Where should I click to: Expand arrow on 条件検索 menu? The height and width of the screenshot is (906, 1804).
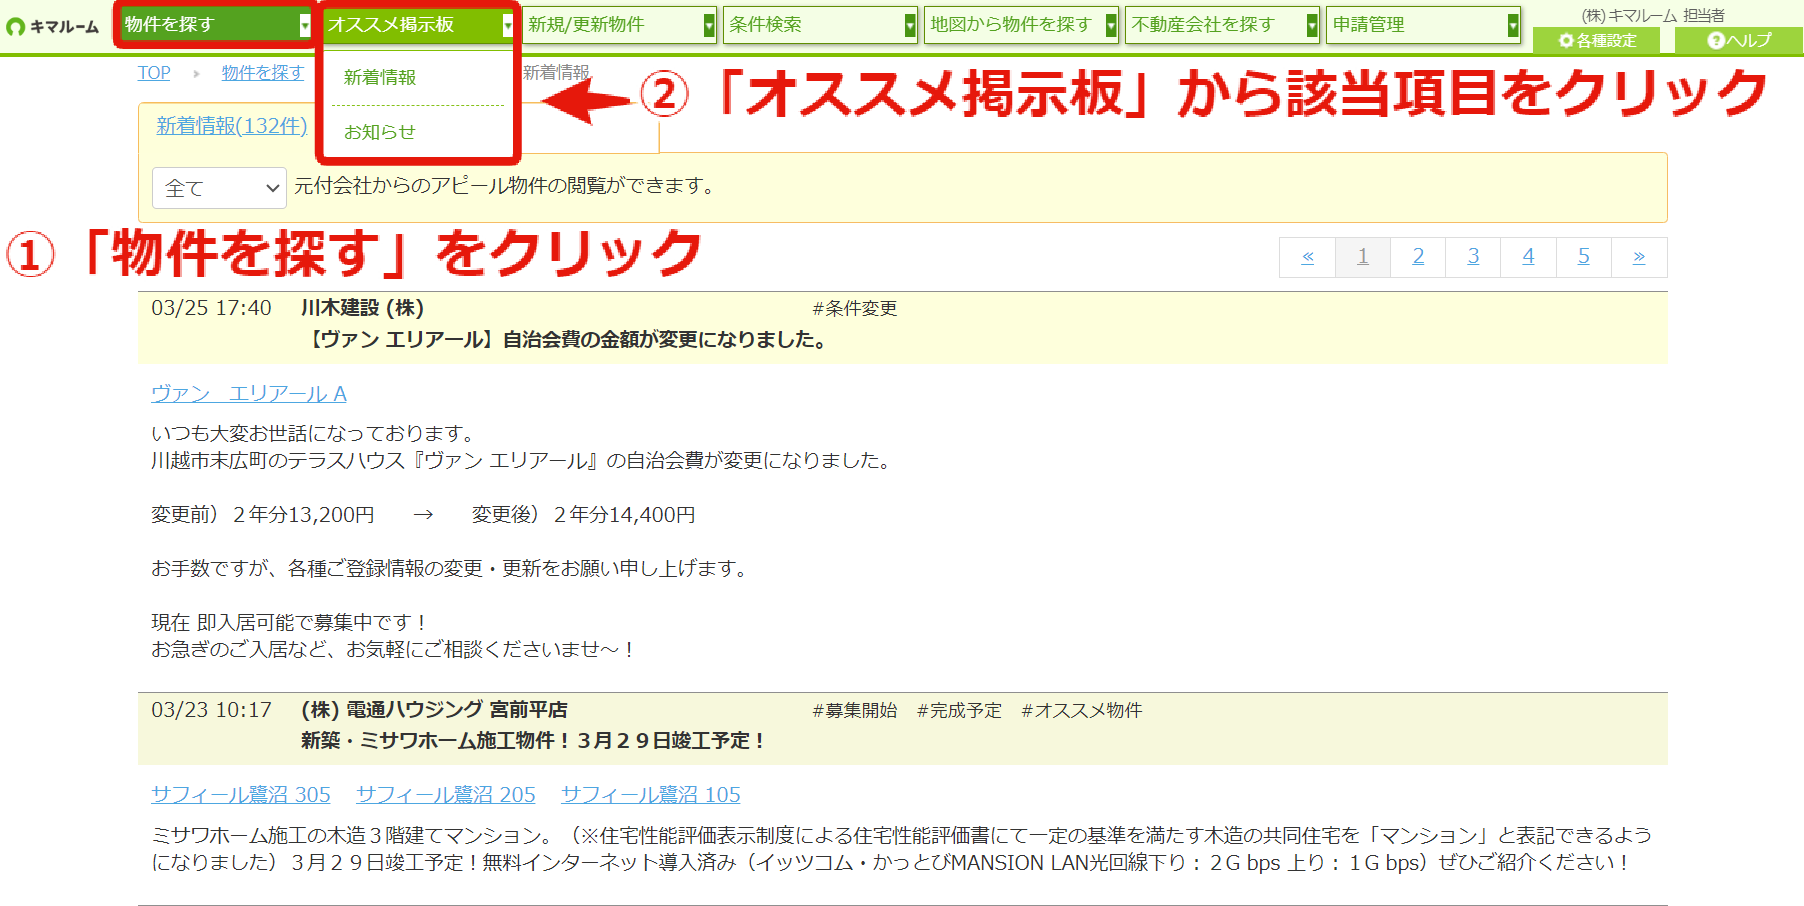910,25
